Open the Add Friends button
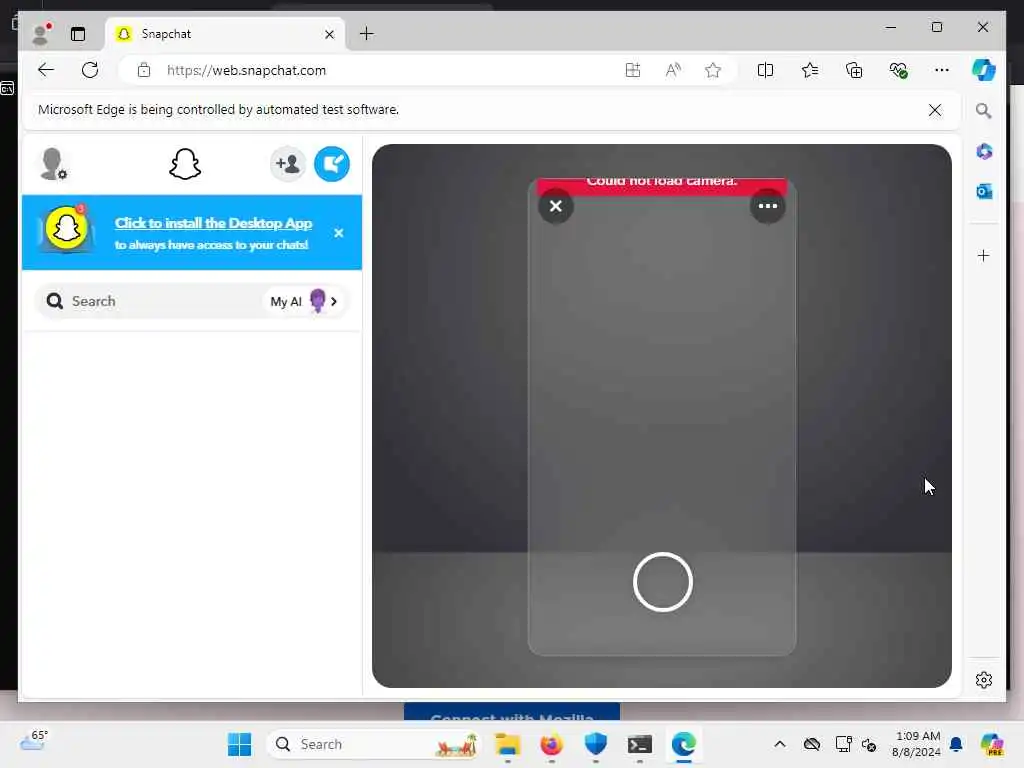 tap(287, 164)
